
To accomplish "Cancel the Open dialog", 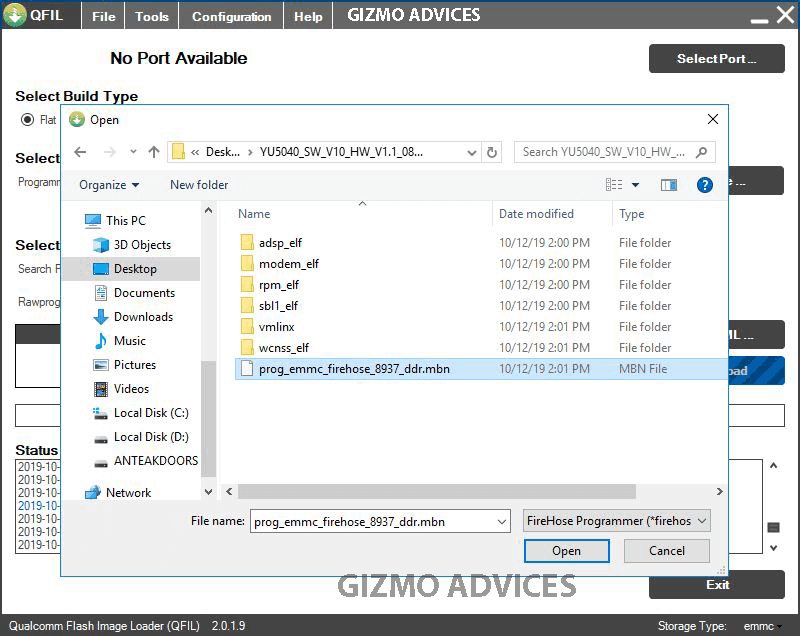I will [x=666, y=551].
